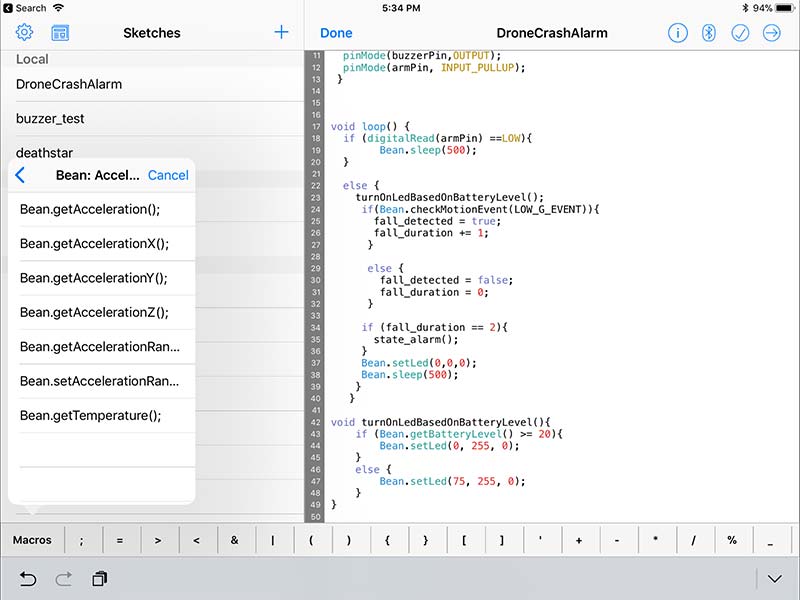Image resolution: width=800 pixels, height=600 pixels.
Task: Click line number 50 in gutter
Action: 316,516
